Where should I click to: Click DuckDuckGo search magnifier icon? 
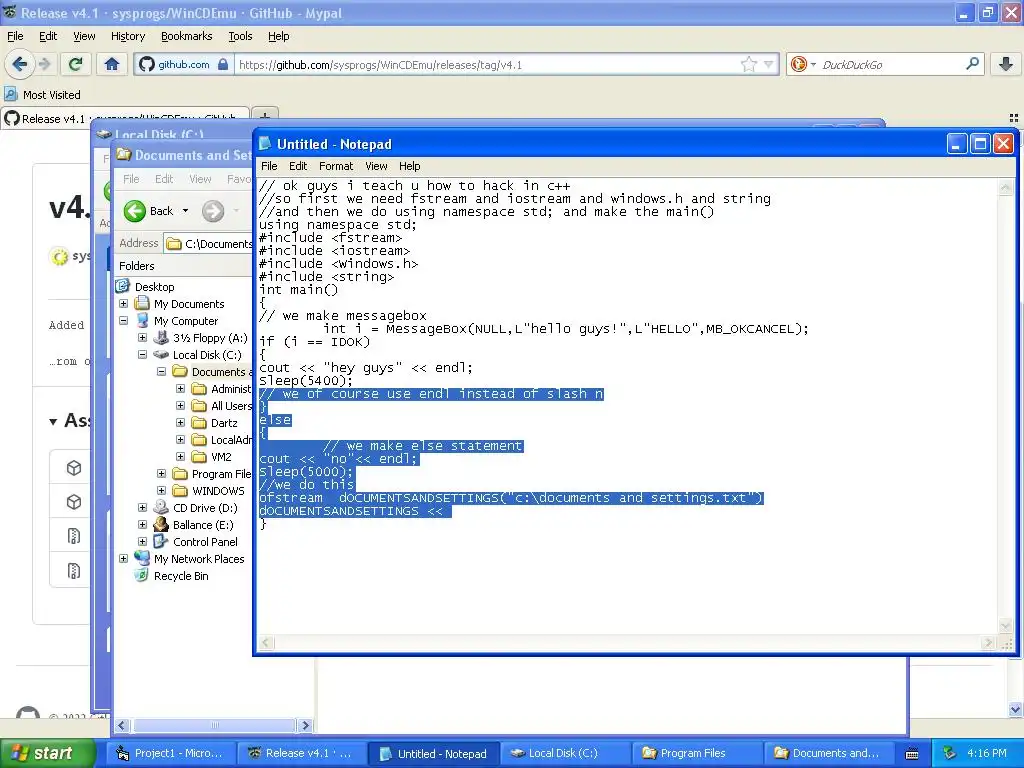coord(972,64)
